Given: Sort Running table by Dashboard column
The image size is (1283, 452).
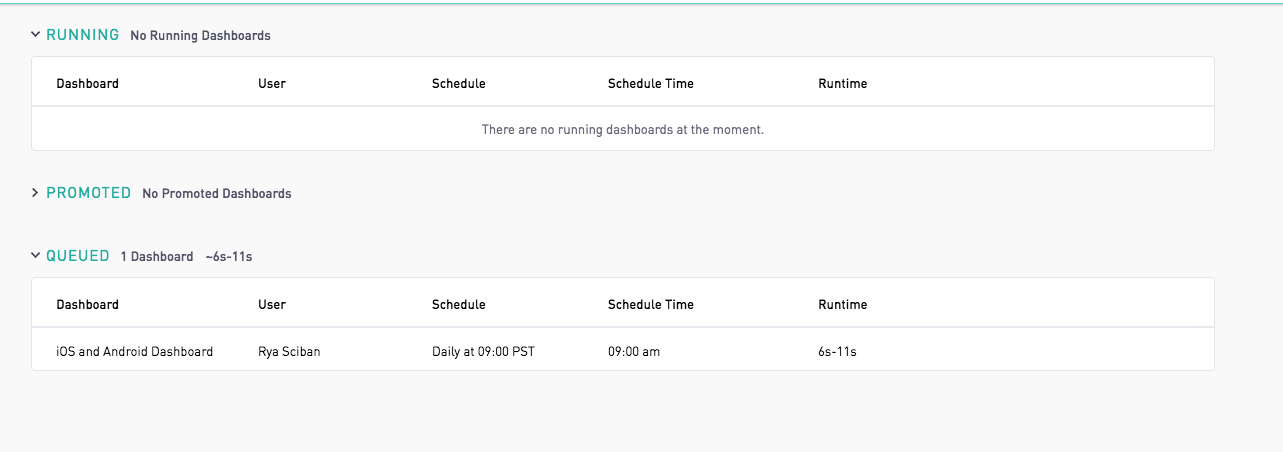Looking at the screenshot, I should pyautogui.click(x=88, y=84).
